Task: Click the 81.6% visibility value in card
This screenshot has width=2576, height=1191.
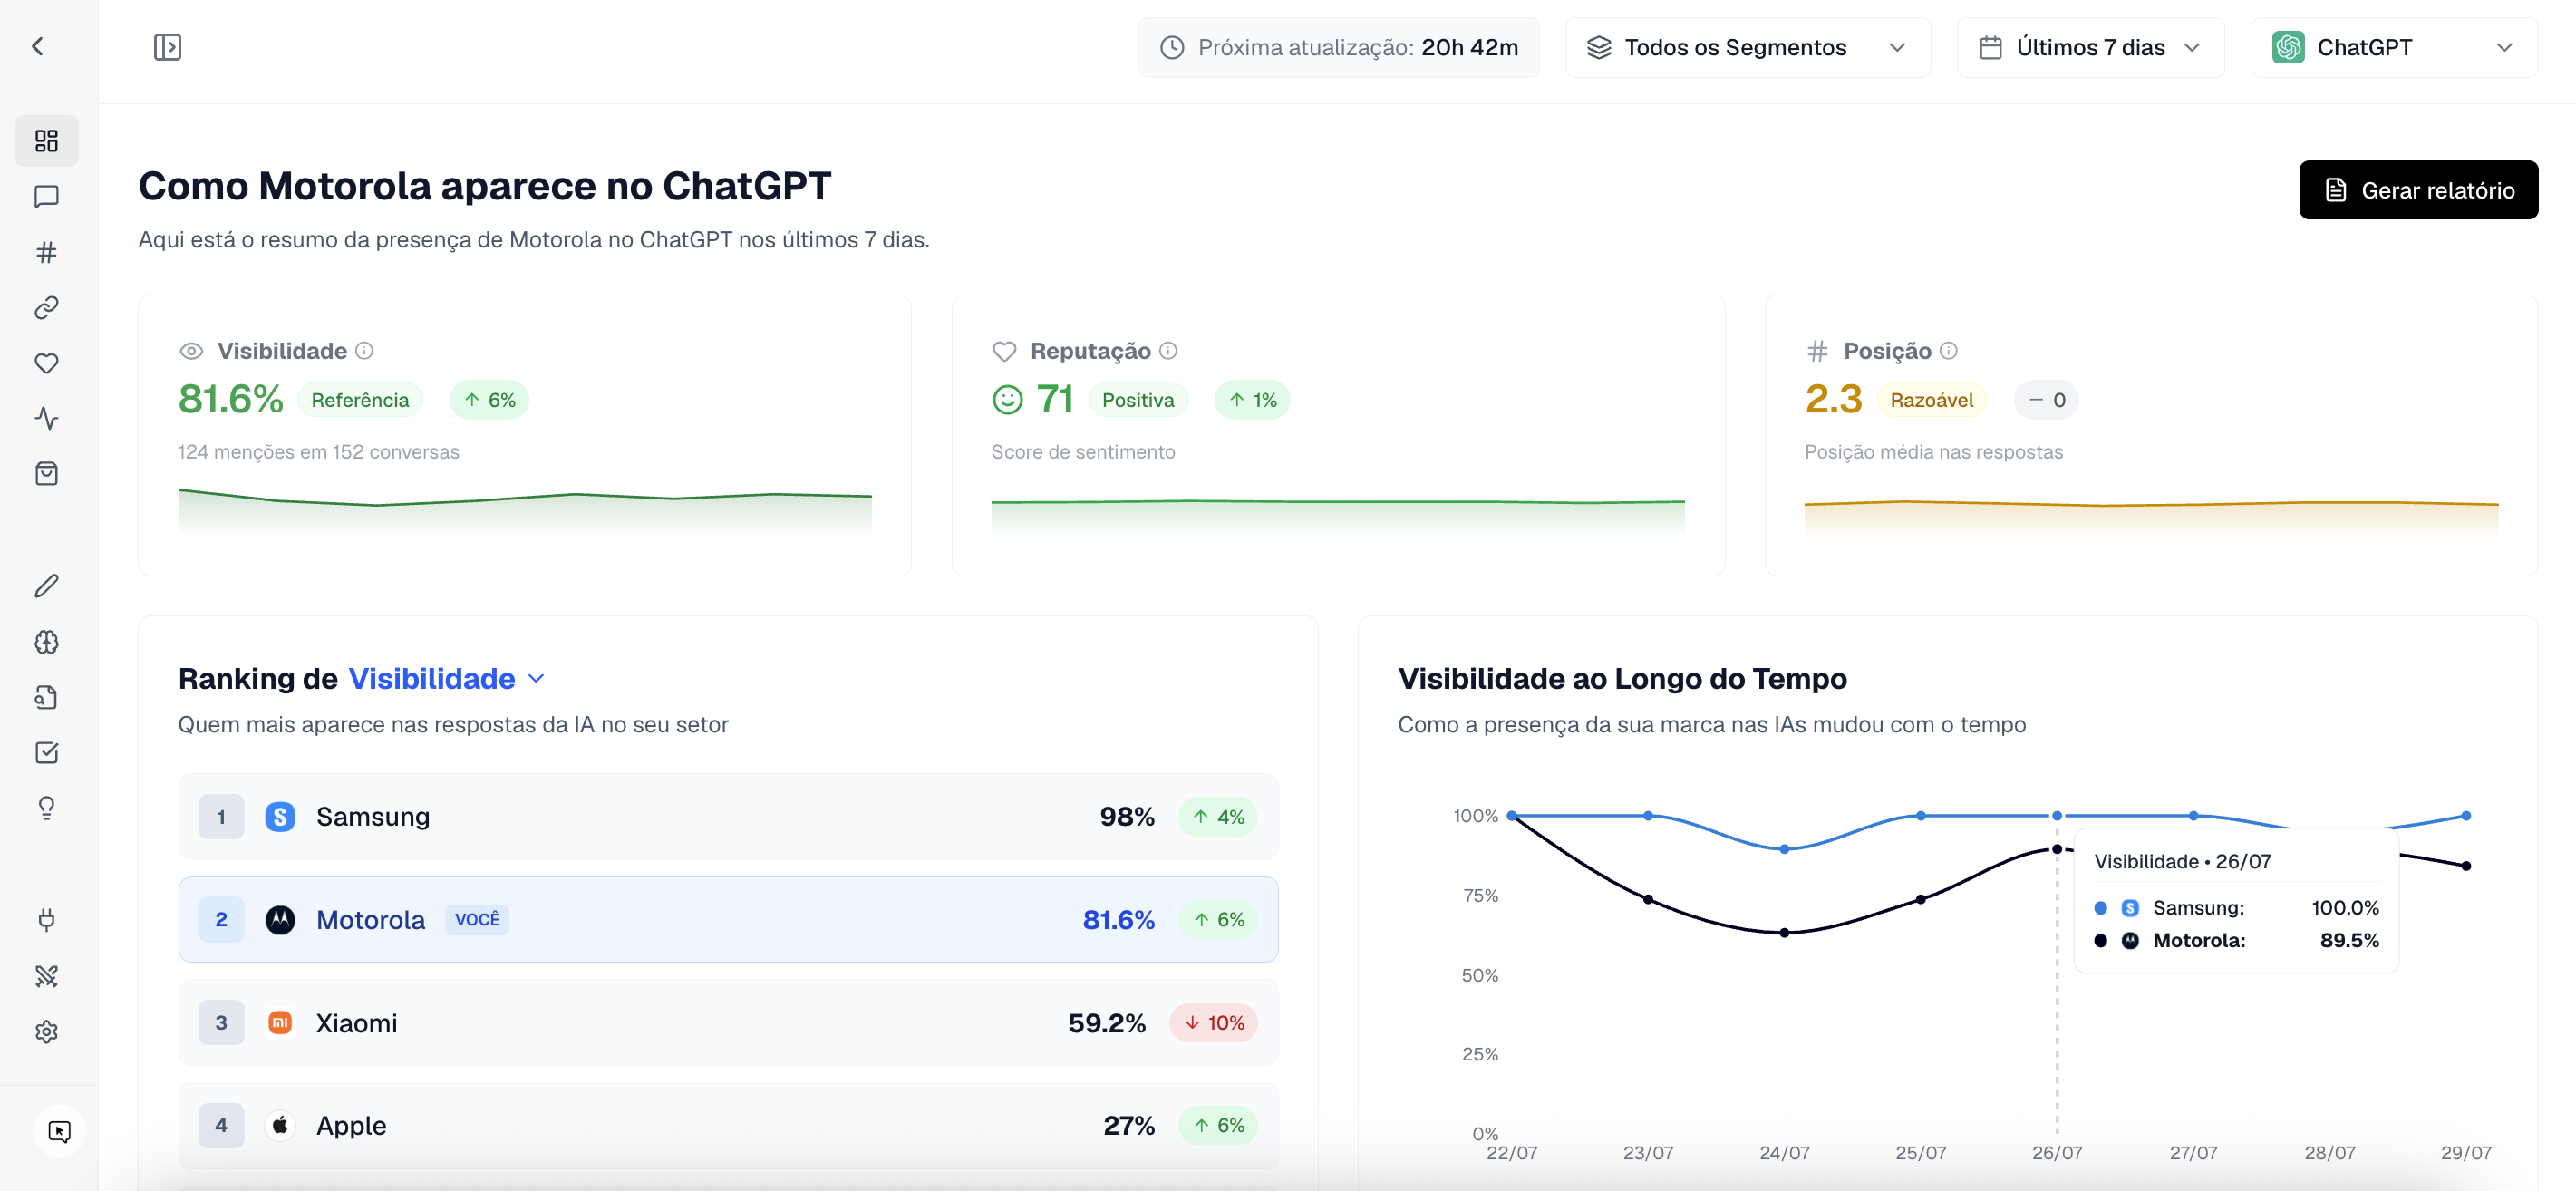Action: click(231, 399)
